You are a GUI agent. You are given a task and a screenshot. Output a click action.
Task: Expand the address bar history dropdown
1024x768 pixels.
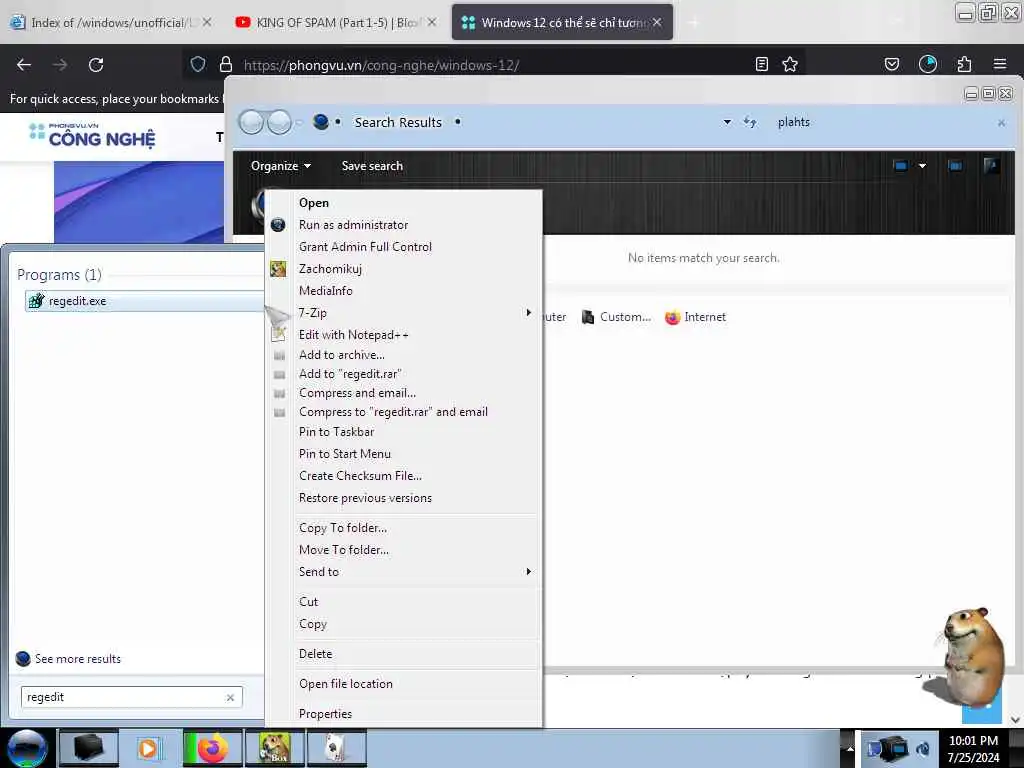tap(727, 122)
